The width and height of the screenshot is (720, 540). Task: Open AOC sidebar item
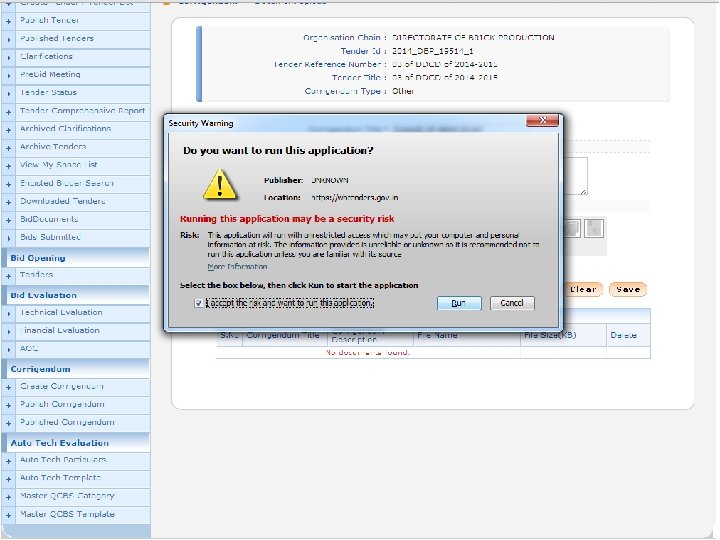[28, 349]
